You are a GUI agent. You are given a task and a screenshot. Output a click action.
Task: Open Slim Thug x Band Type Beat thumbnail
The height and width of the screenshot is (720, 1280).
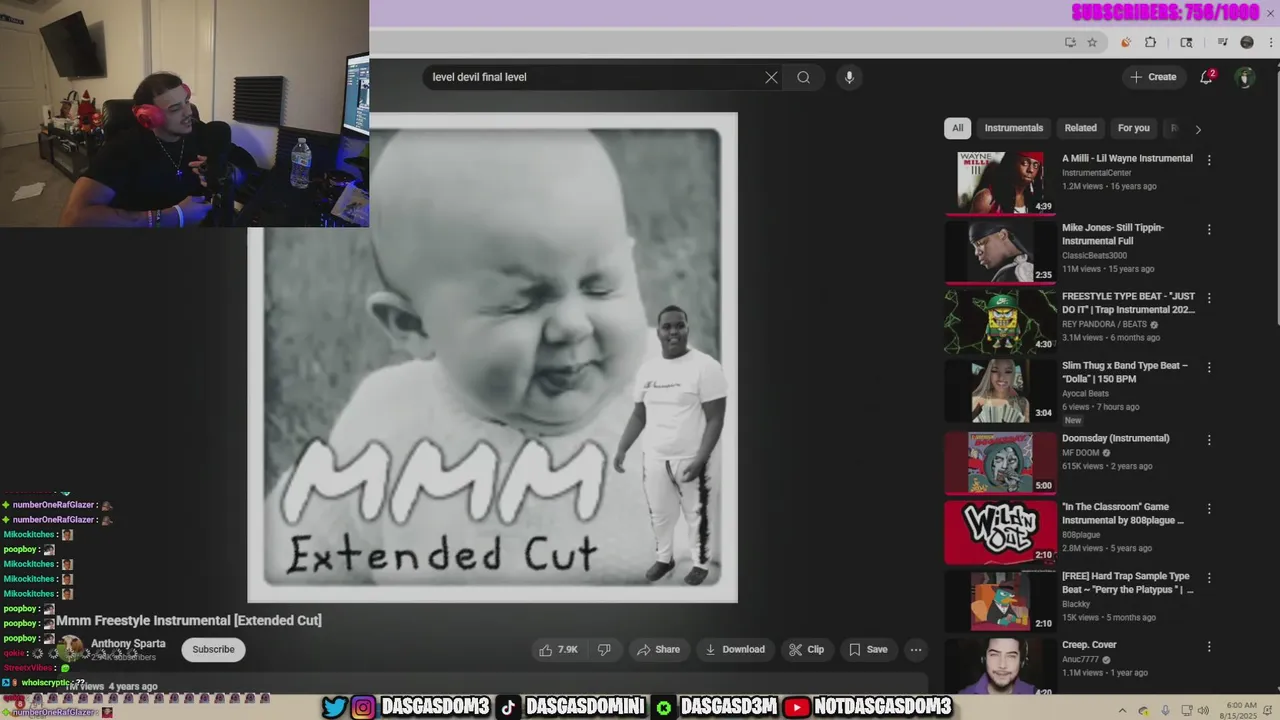coord(1000,390)
